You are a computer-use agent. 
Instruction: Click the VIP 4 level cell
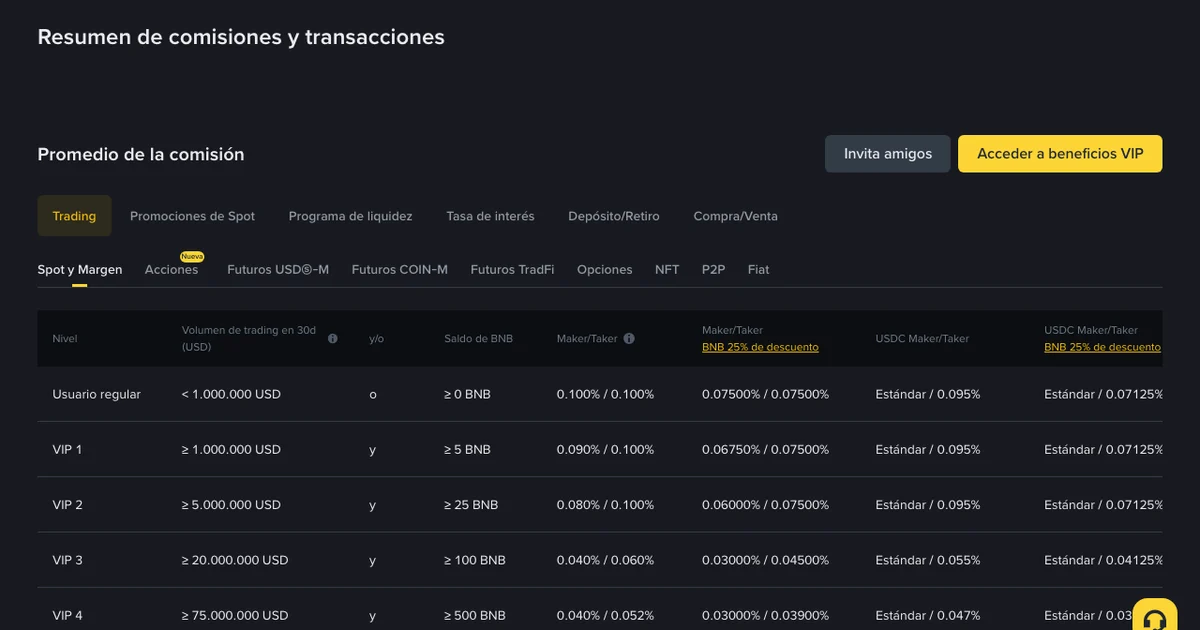point(67,615)
